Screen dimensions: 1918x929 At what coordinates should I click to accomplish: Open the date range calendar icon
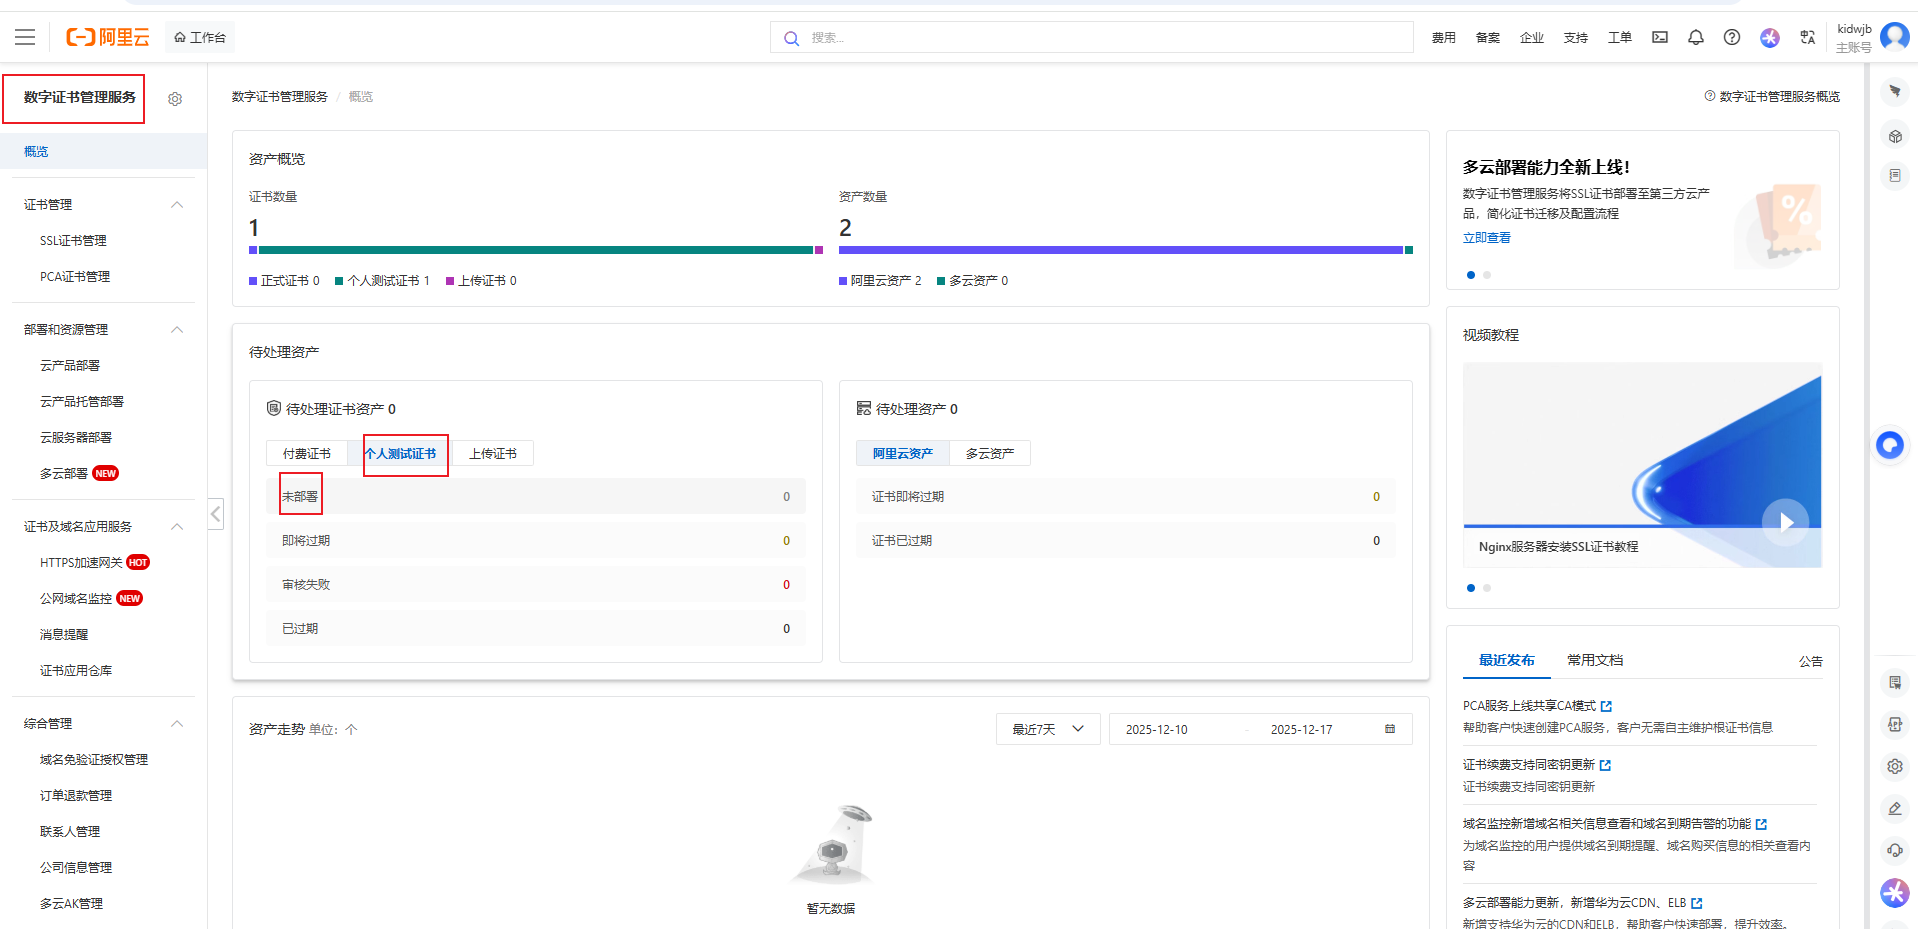point(1390,729)
